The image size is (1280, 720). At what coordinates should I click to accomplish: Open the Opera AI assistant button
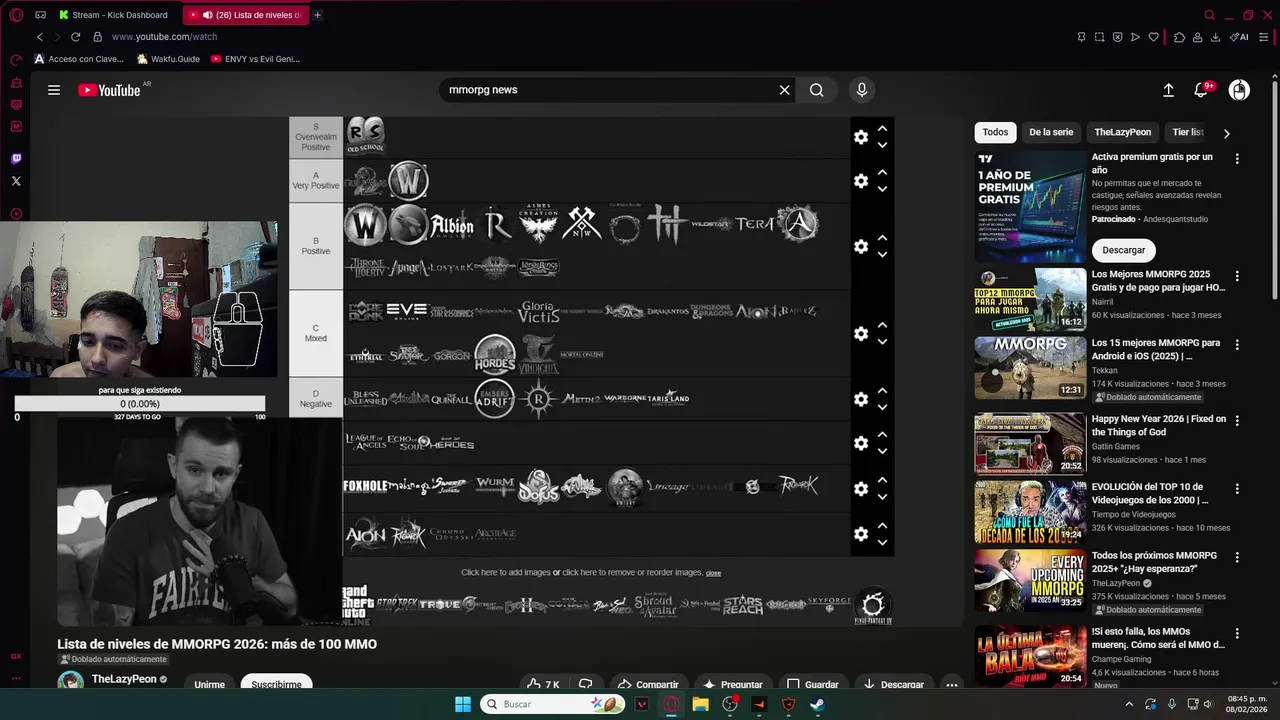tap(1240, 37)
